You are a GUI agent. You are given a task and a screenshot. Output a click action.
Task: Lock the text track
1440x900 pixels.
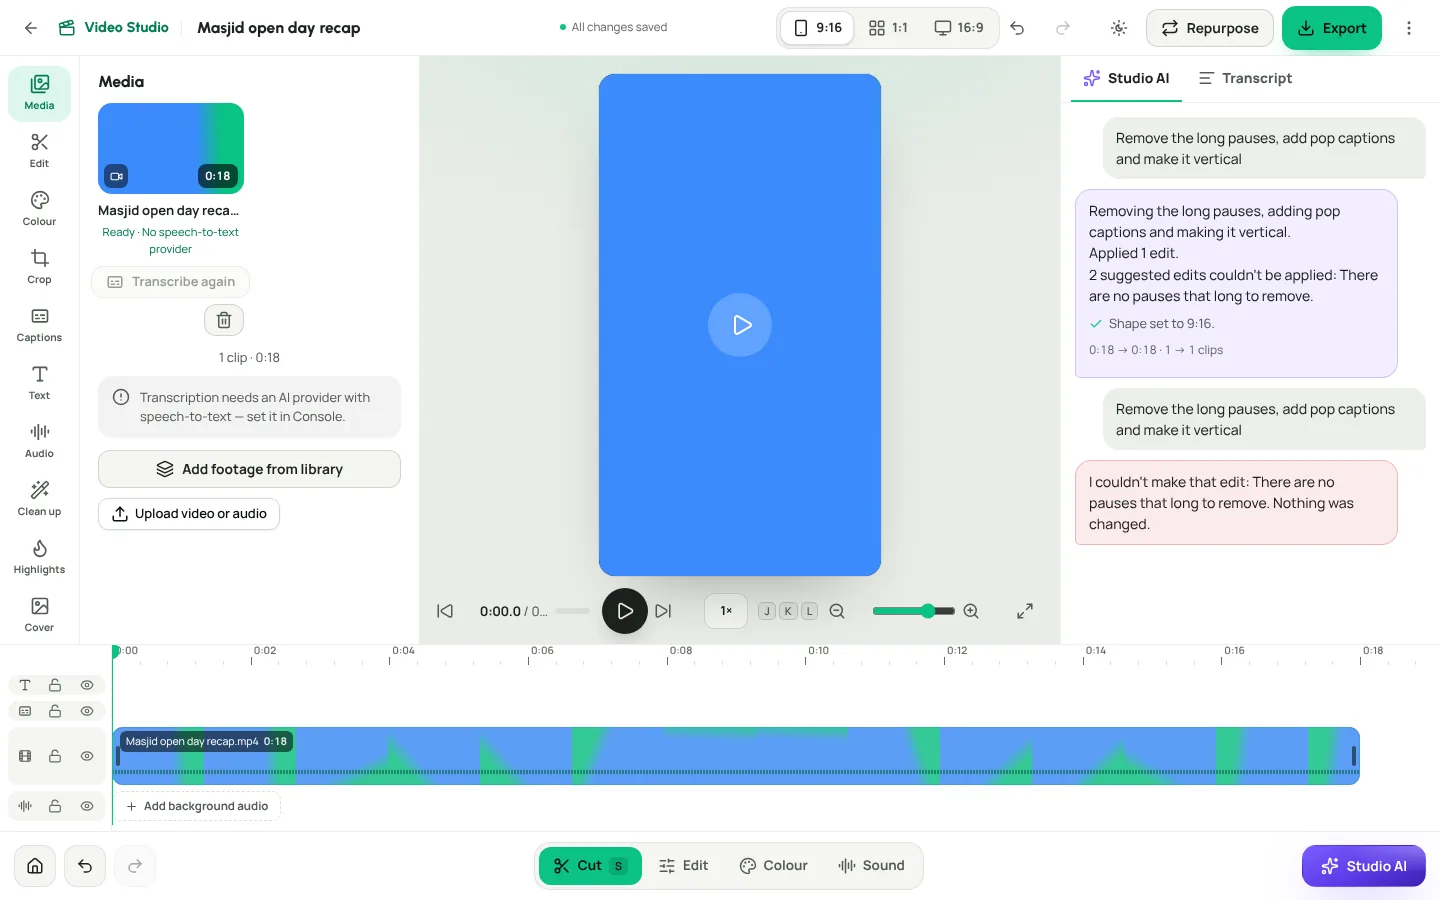[x=55, y=685]
